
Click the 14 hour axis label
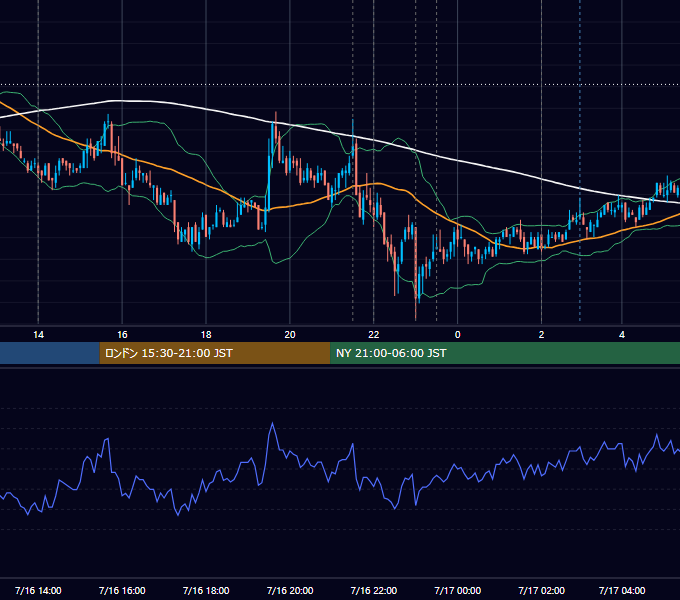click(38, 335)
